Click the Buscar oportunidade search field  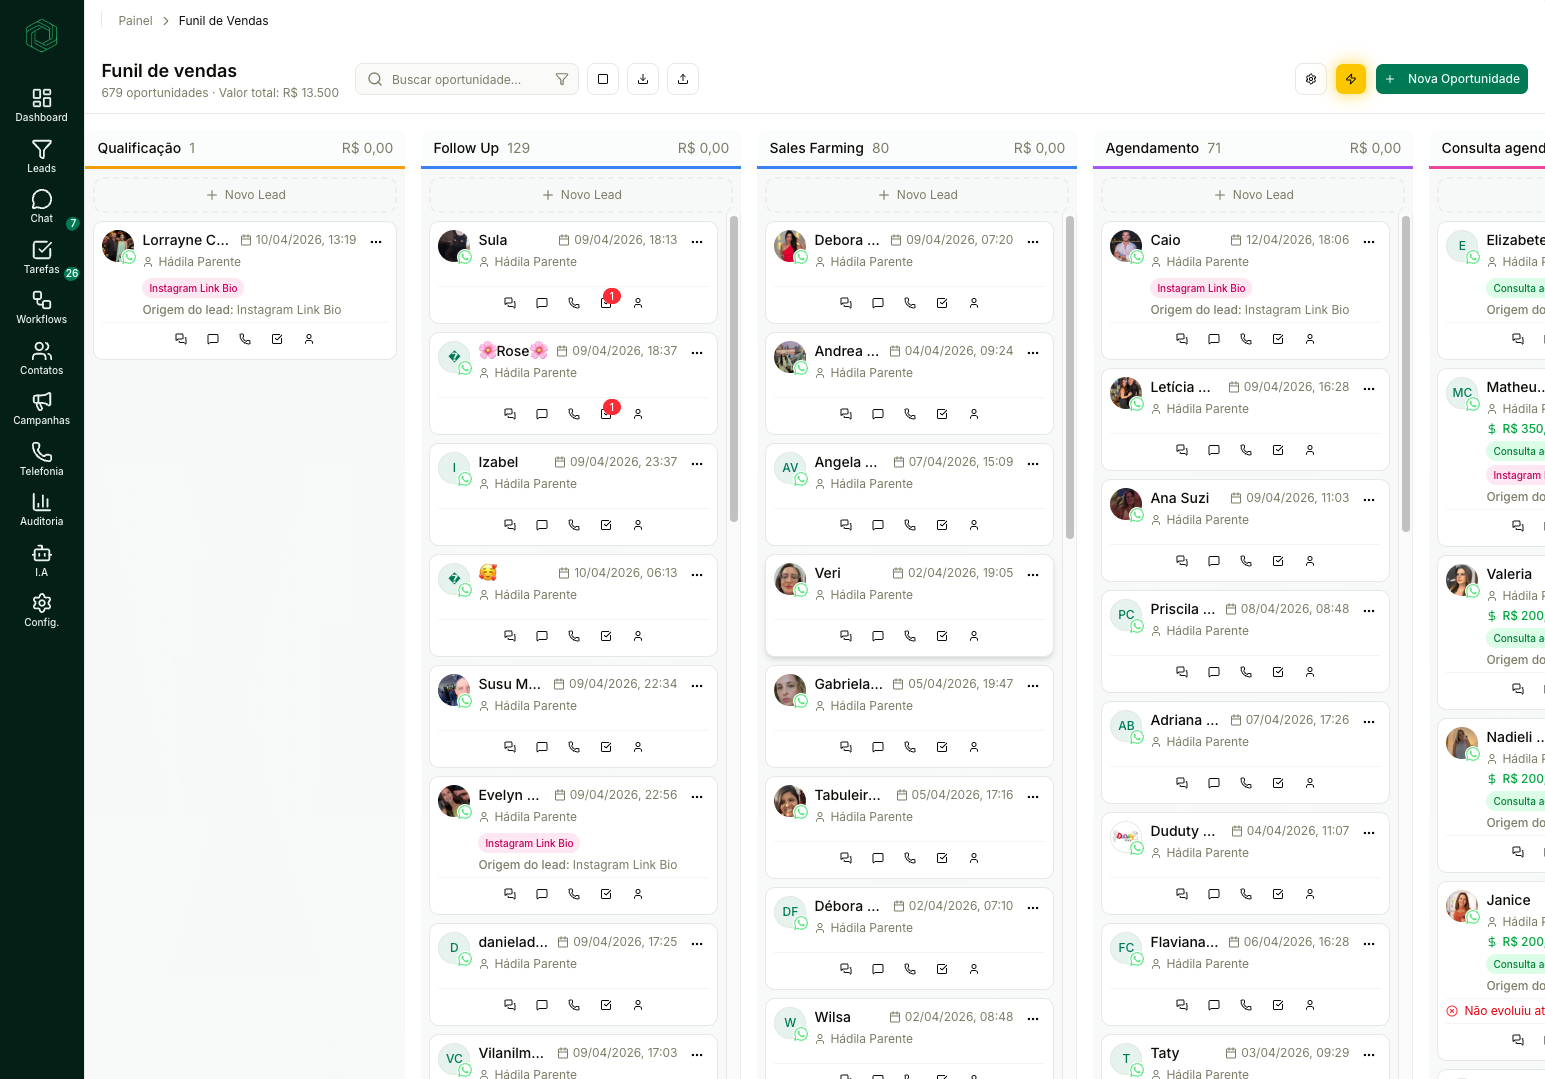[467, 79]
